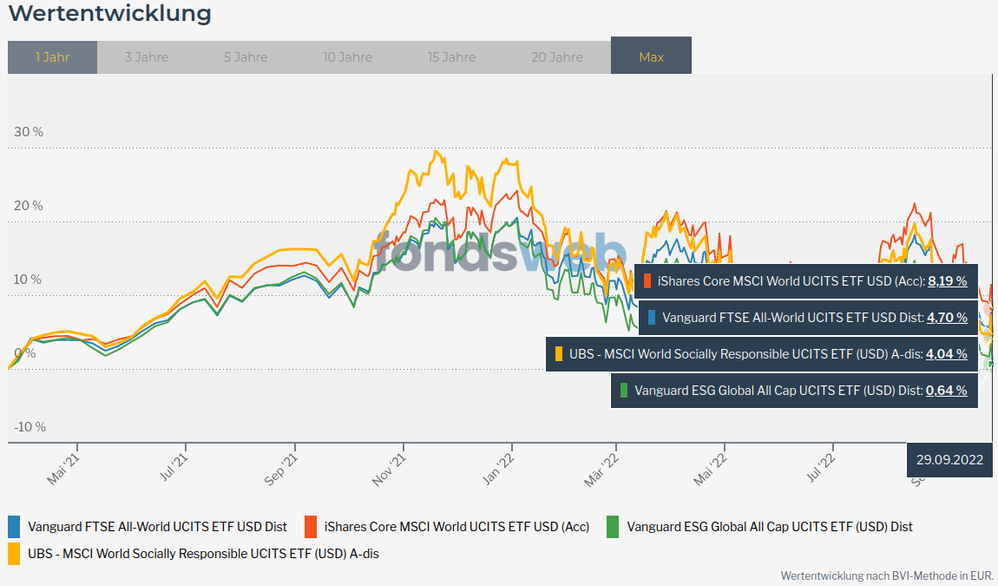Open the 5 Jahre performance view

tap(245, 57)
